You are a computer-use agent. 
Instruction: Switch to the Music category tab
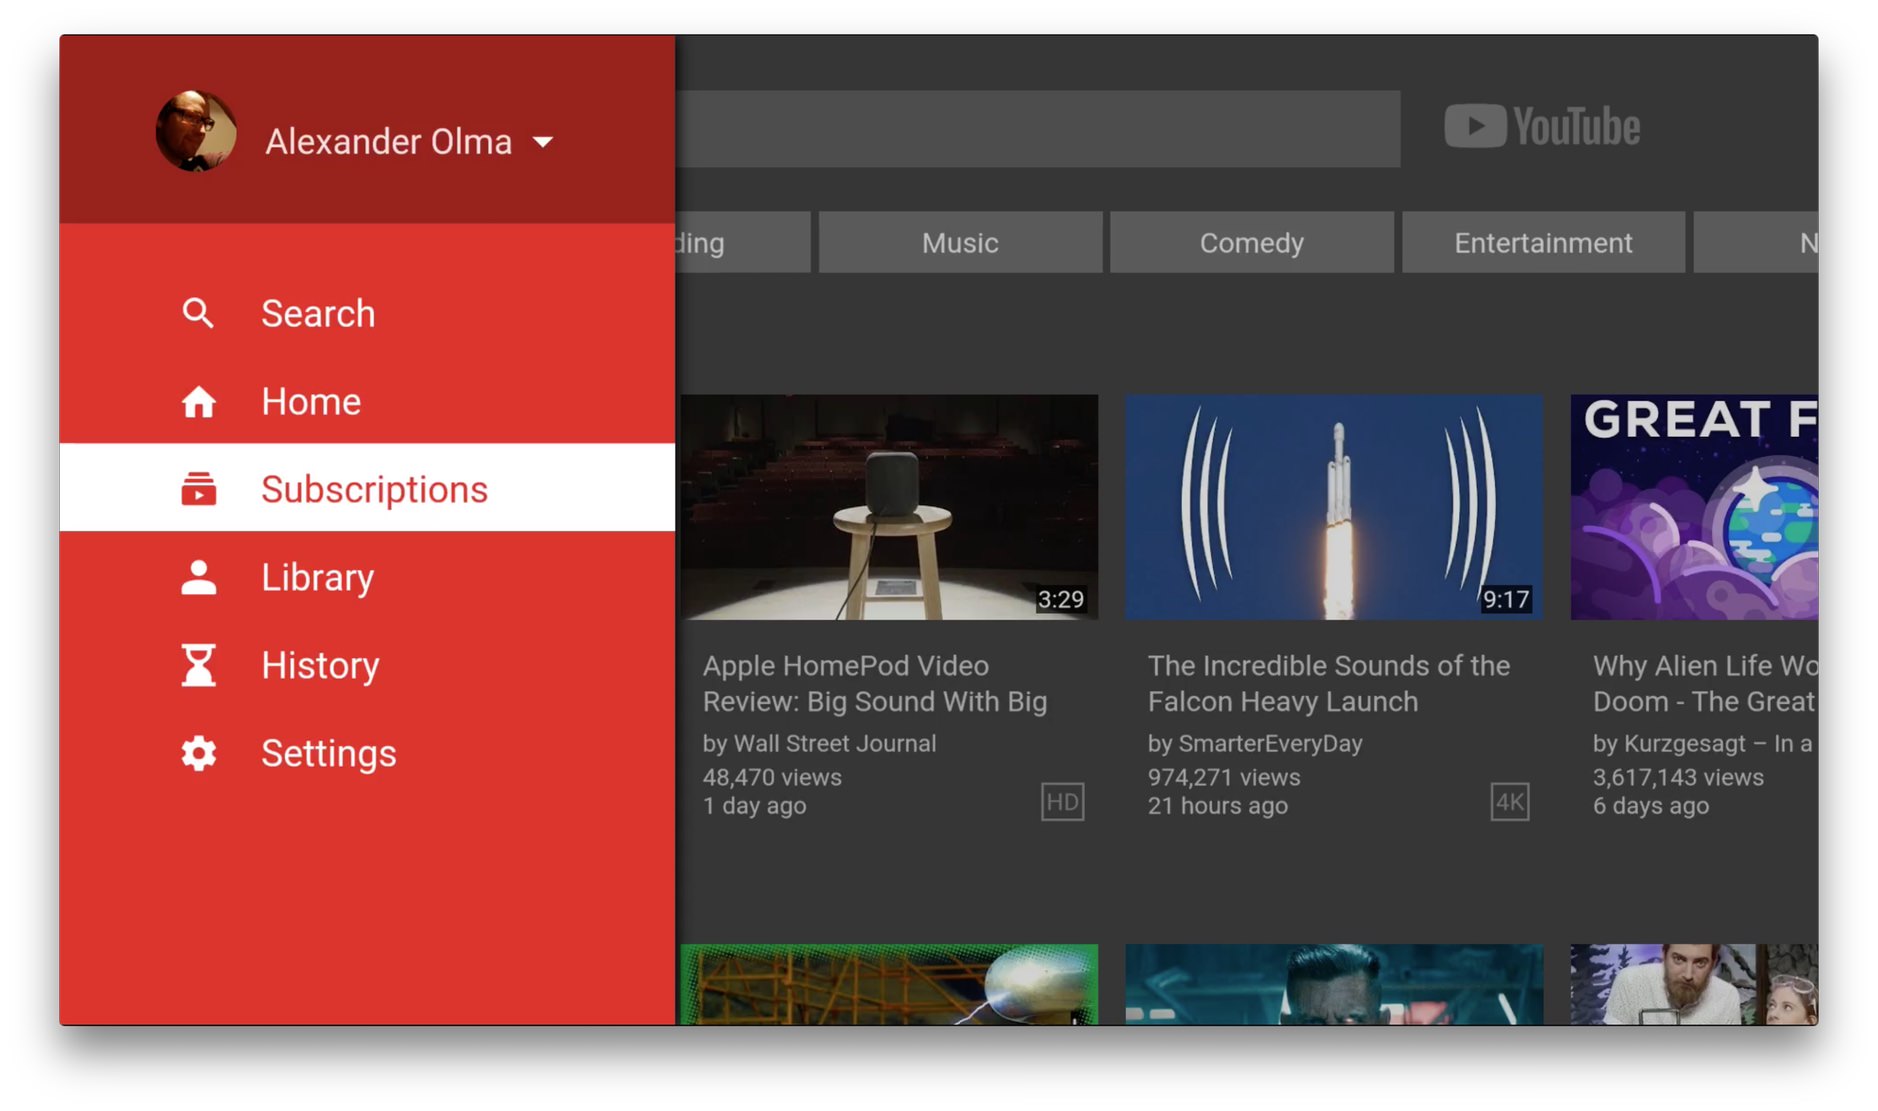pyautogui.click(x=960, y=242)
